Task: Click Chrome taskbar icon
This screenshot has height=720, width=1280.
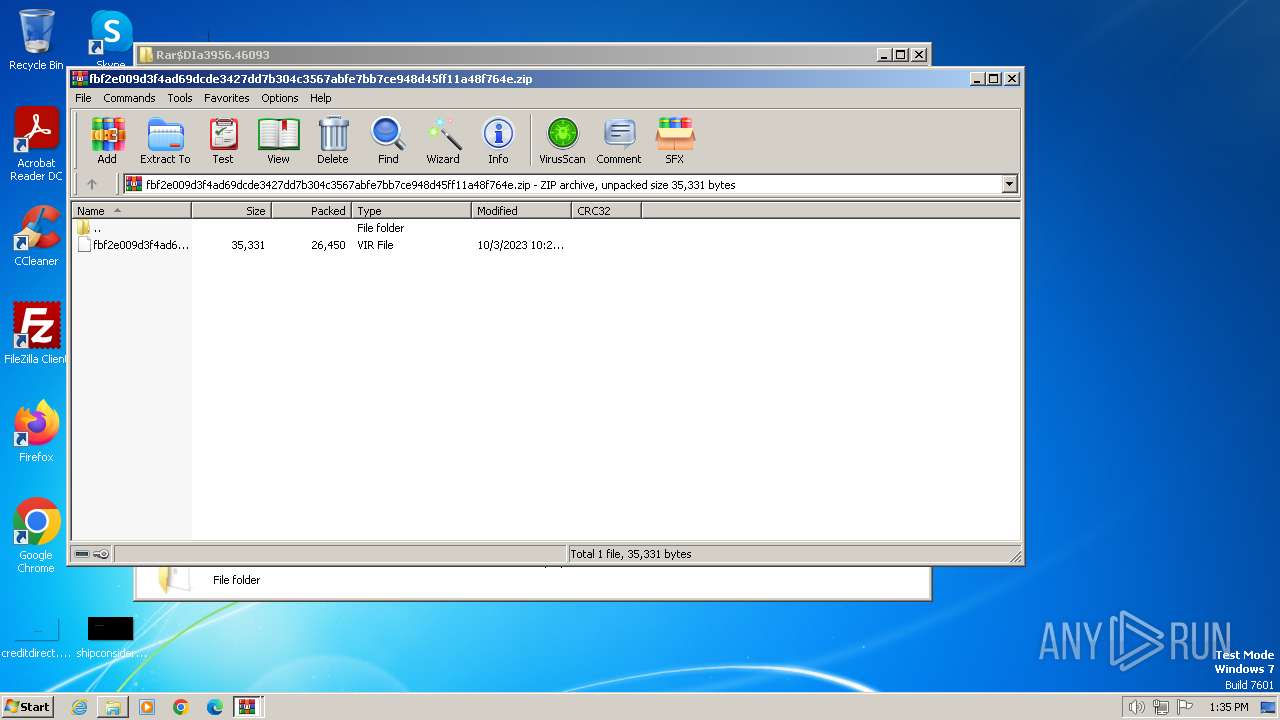Action: point(181,707)
